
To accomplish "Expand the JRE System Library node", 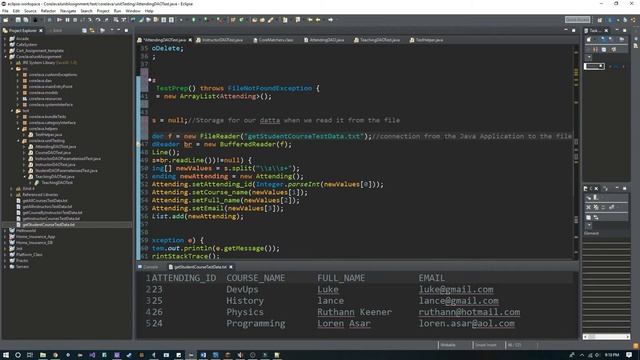I will tap(11, 63).
